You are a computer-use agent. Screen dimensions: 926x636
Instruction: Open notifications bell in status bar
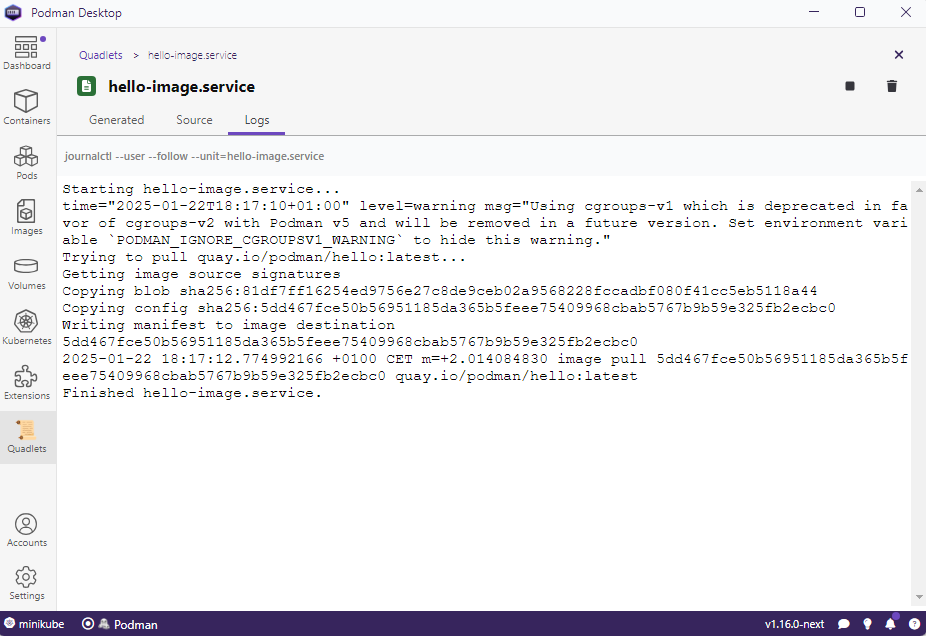[890, 624]
